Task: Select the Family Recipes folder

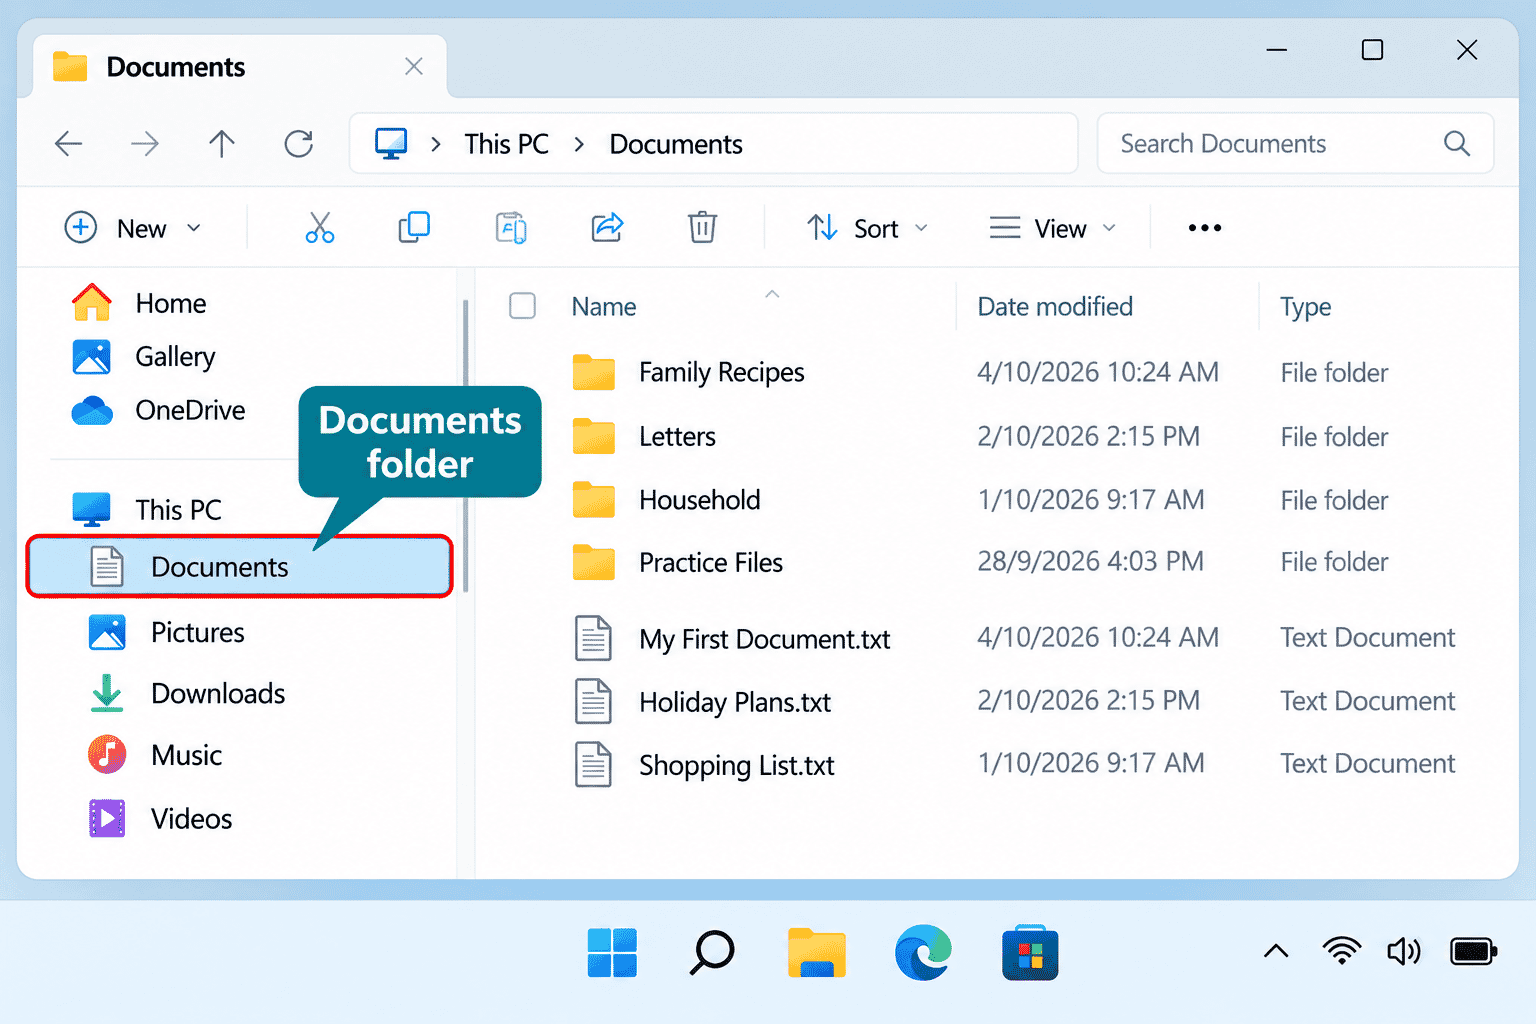Action: 721,372
